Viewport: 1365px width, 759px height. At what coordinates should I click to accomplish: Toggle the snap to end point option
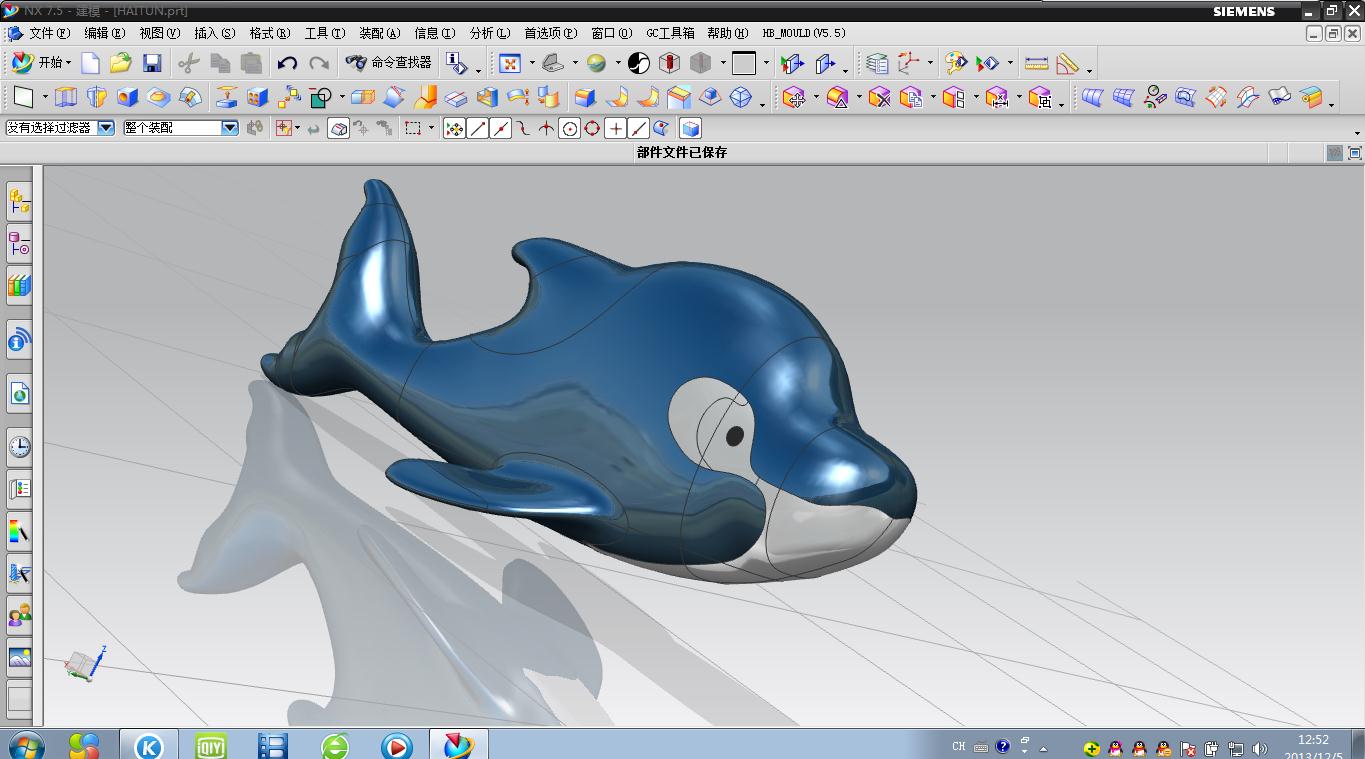[478, 128]
